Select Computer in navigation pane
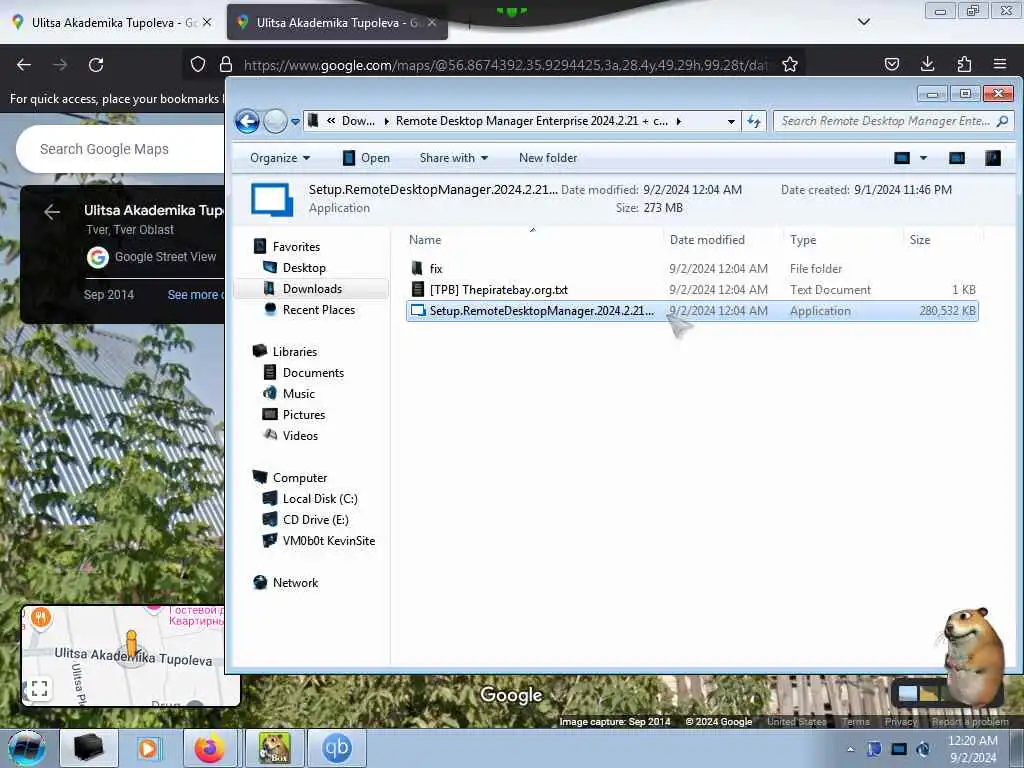Image resolution: width=1024 pixels, height=768 pixels. click(300, 477)
